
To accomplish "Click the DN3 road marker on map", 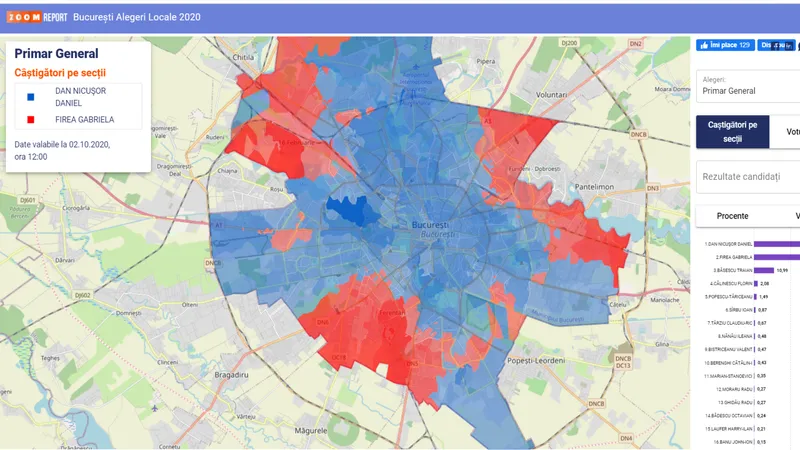I will [x=653, y=188].
